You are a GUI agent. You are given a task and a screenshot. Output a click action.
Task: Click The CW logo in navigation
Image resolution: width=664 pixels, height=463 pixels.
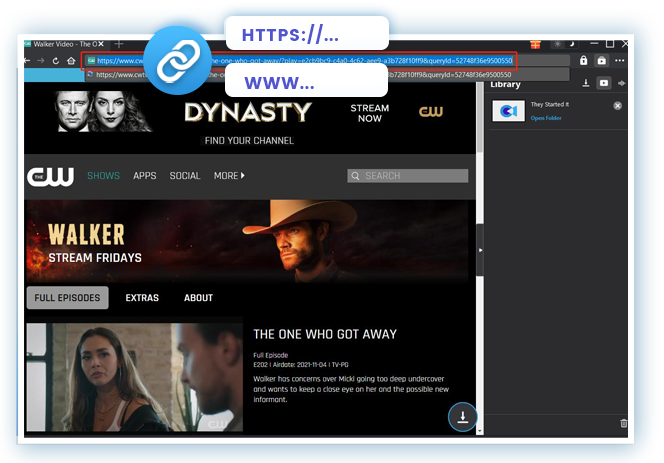(51, 176)
